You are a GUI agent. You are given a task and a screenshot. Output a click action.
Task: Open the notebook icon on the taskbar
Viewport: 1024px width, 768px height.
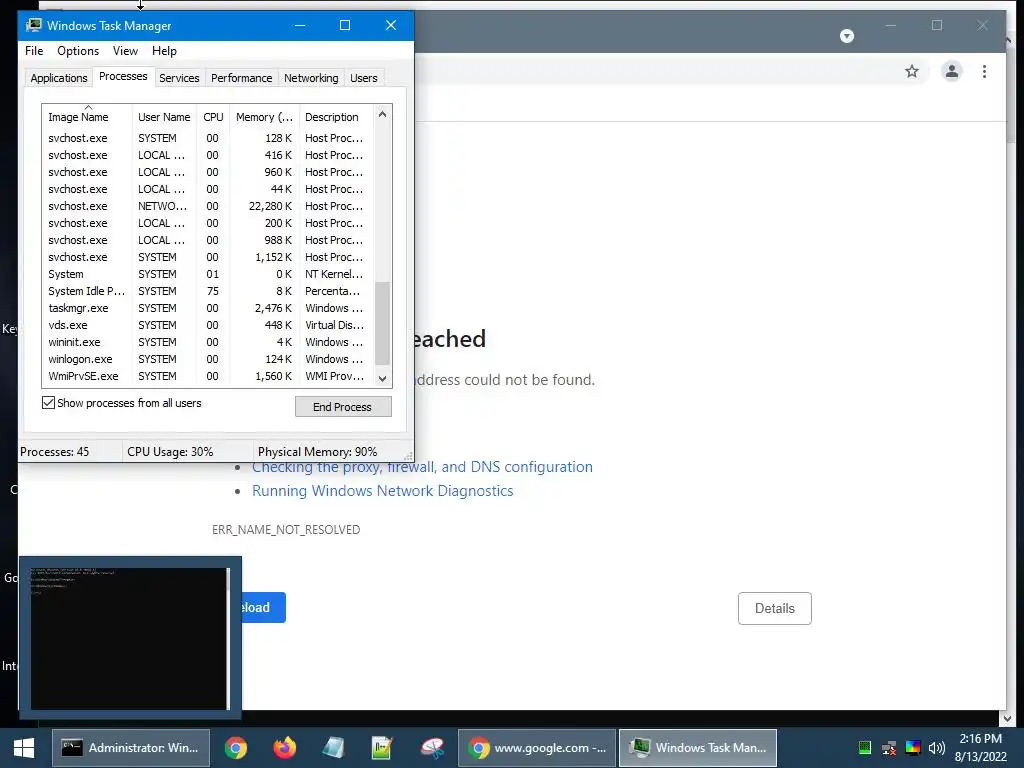tap(334, 748)
